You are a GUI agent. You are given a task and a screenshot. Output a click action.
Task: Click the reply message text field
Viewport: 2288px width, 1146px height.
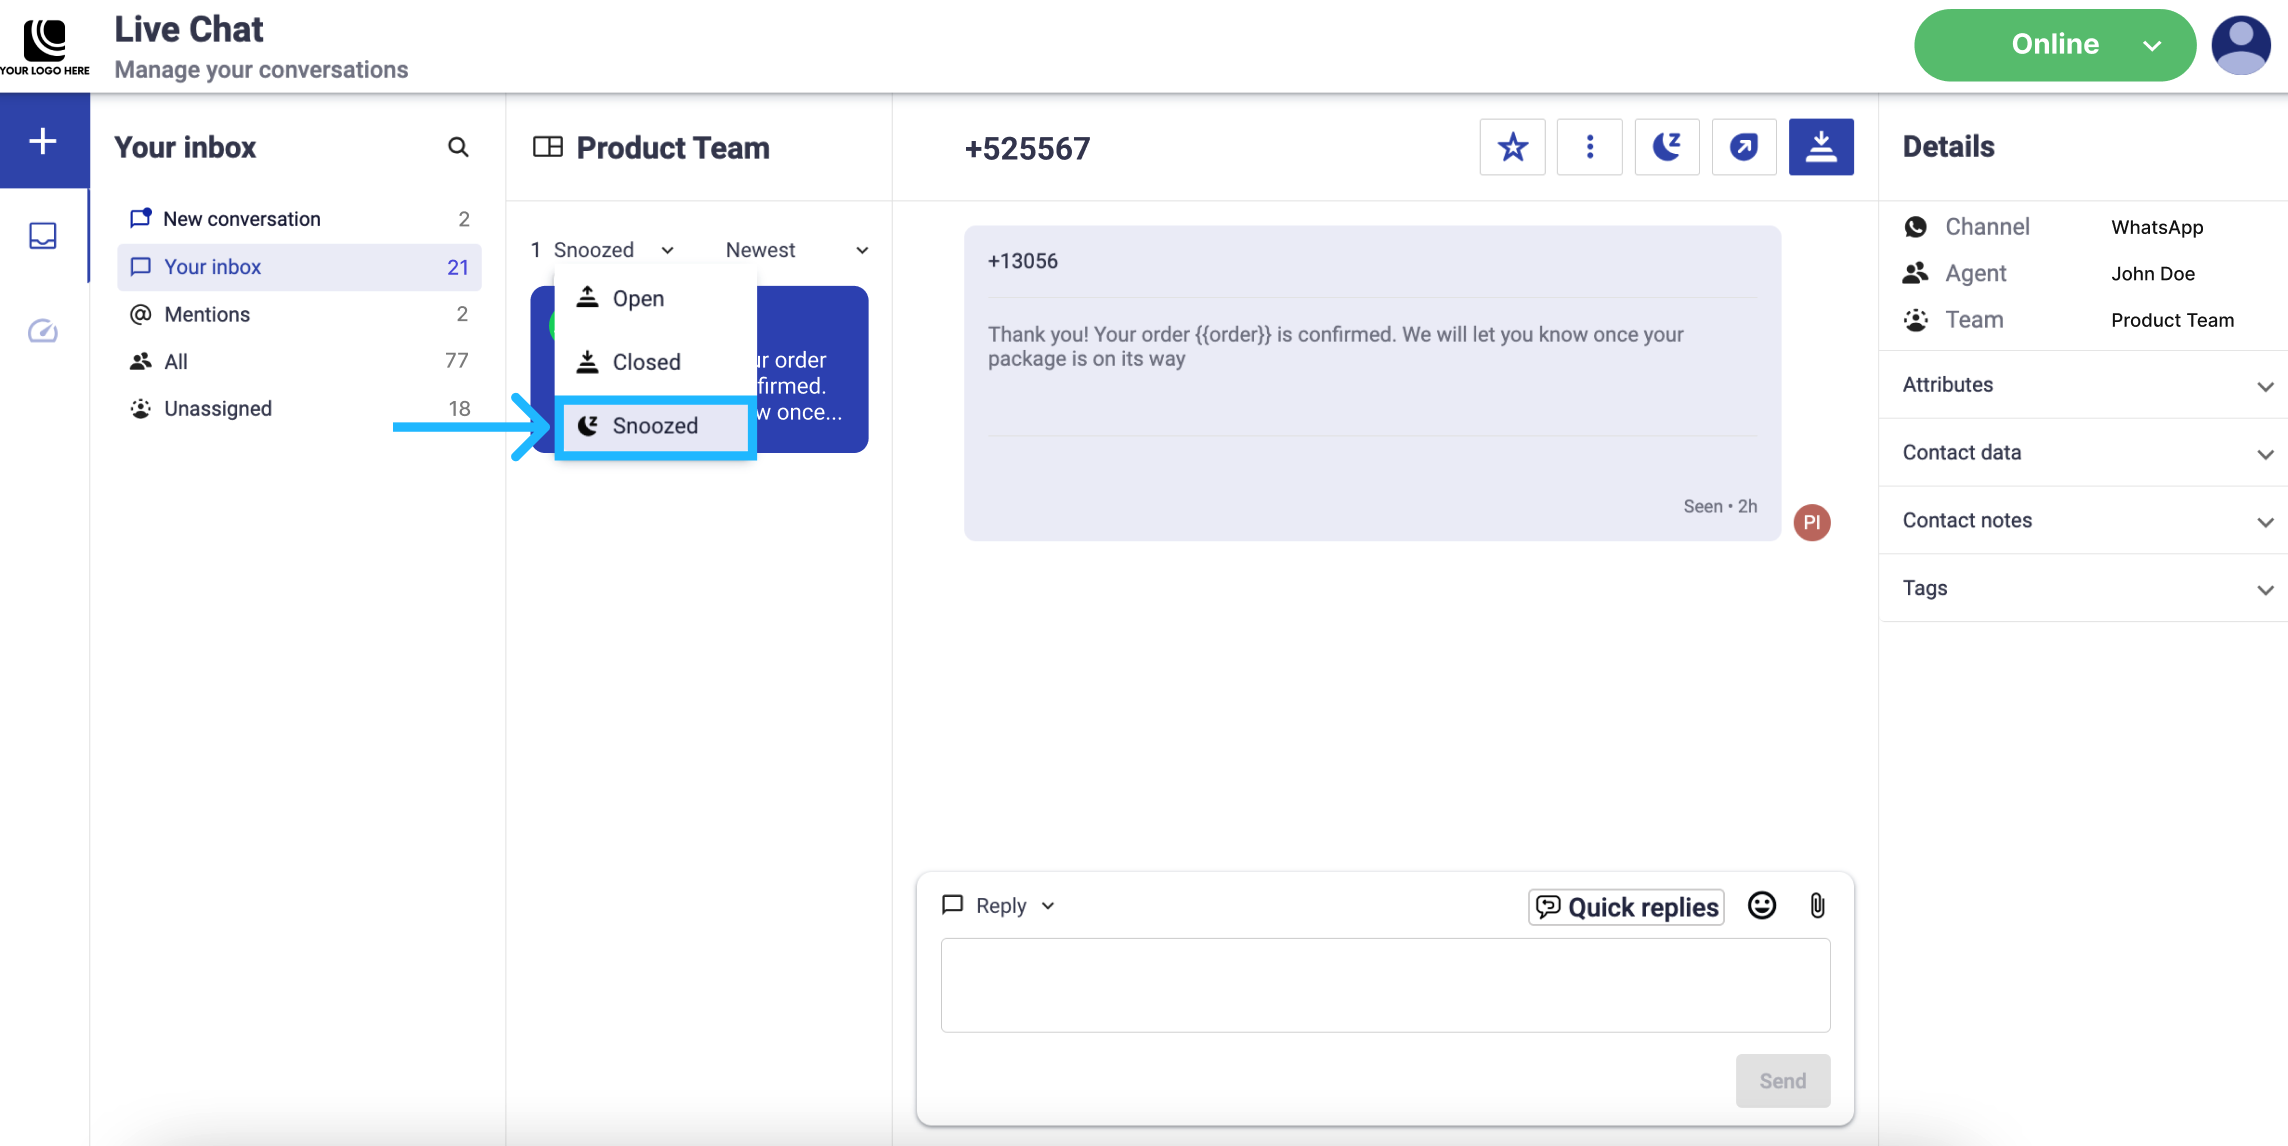[x=1384, y=985]
